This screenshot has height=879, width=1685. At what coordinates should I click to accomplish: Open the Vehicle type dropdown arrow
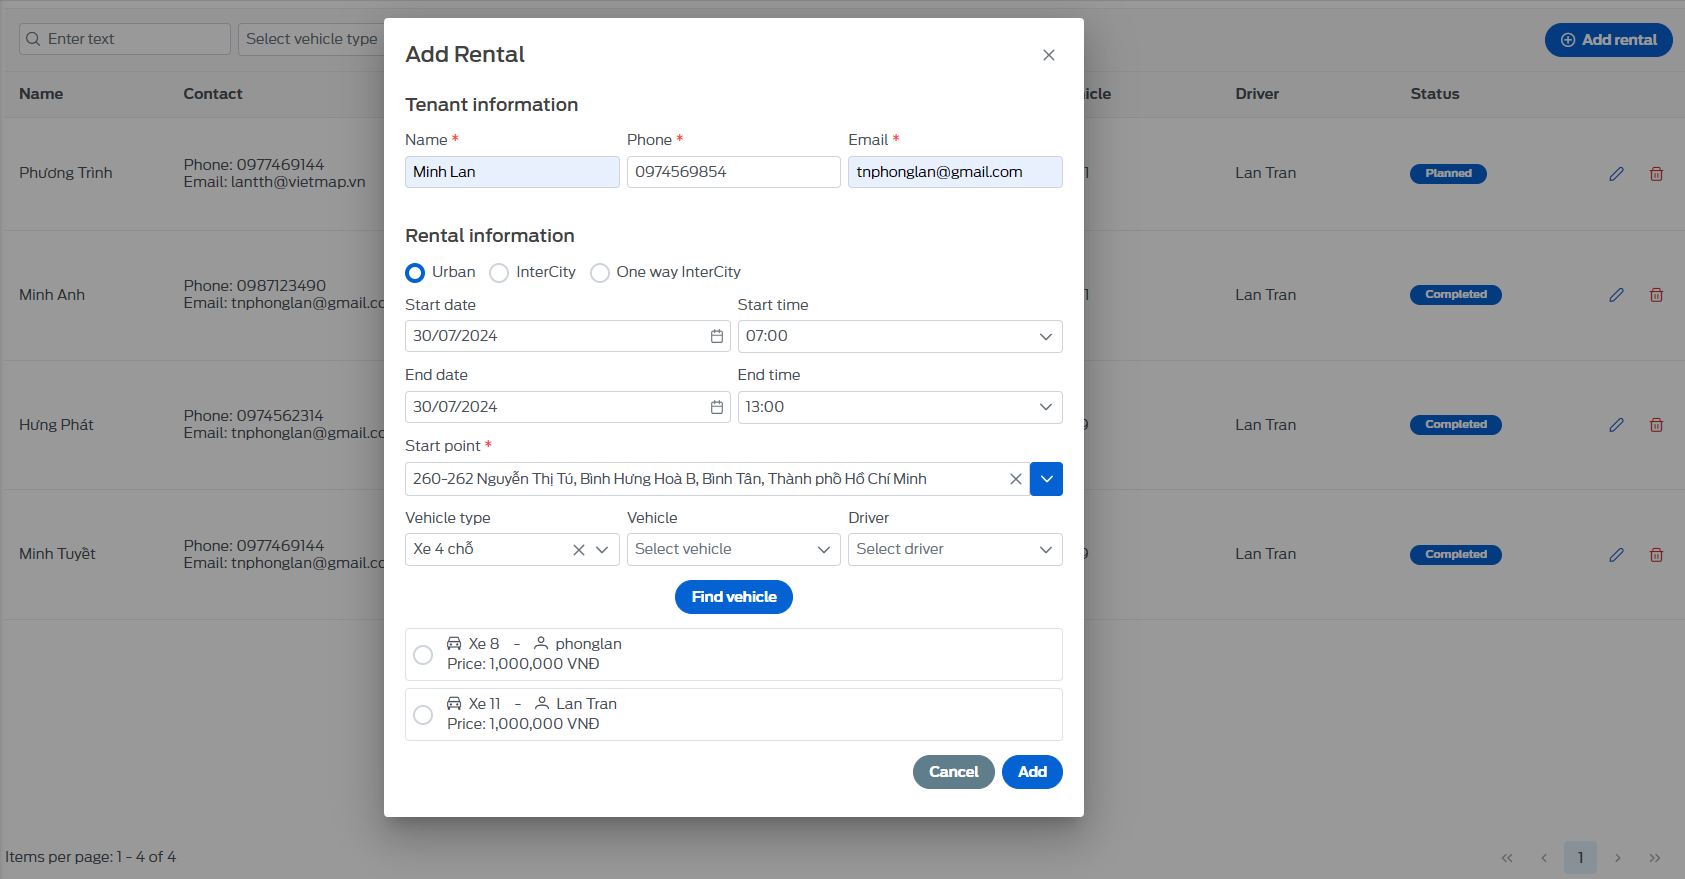pos(602,550)
